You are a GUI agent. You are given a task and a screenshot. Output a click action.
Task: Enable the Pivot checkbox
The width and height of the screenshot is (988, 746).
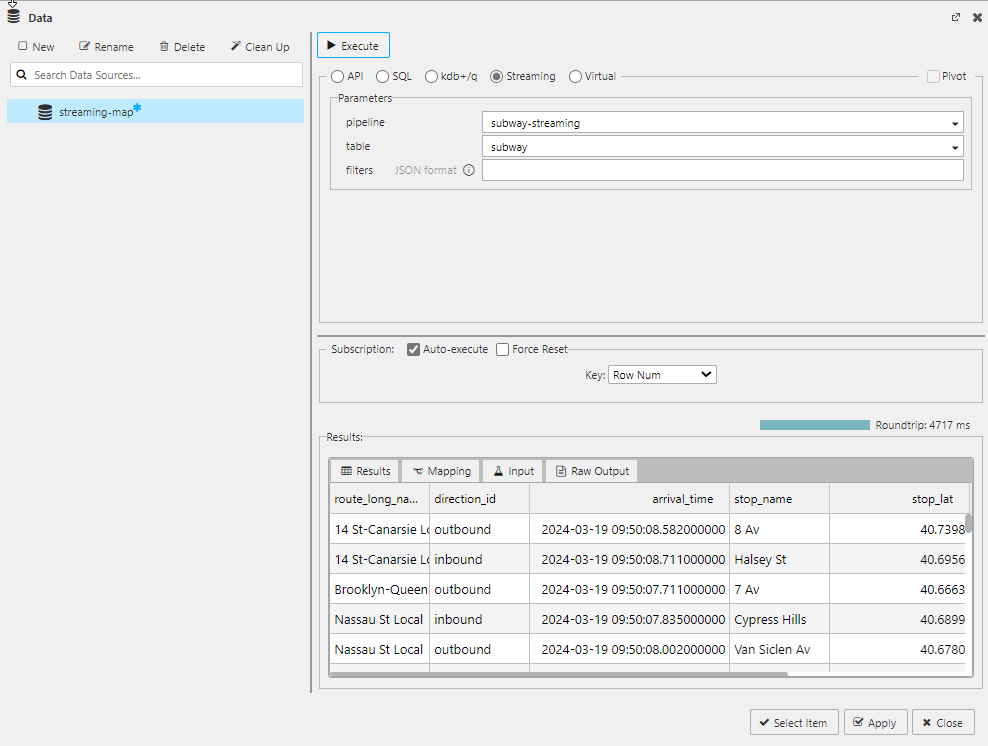click(x=933, y=76)
